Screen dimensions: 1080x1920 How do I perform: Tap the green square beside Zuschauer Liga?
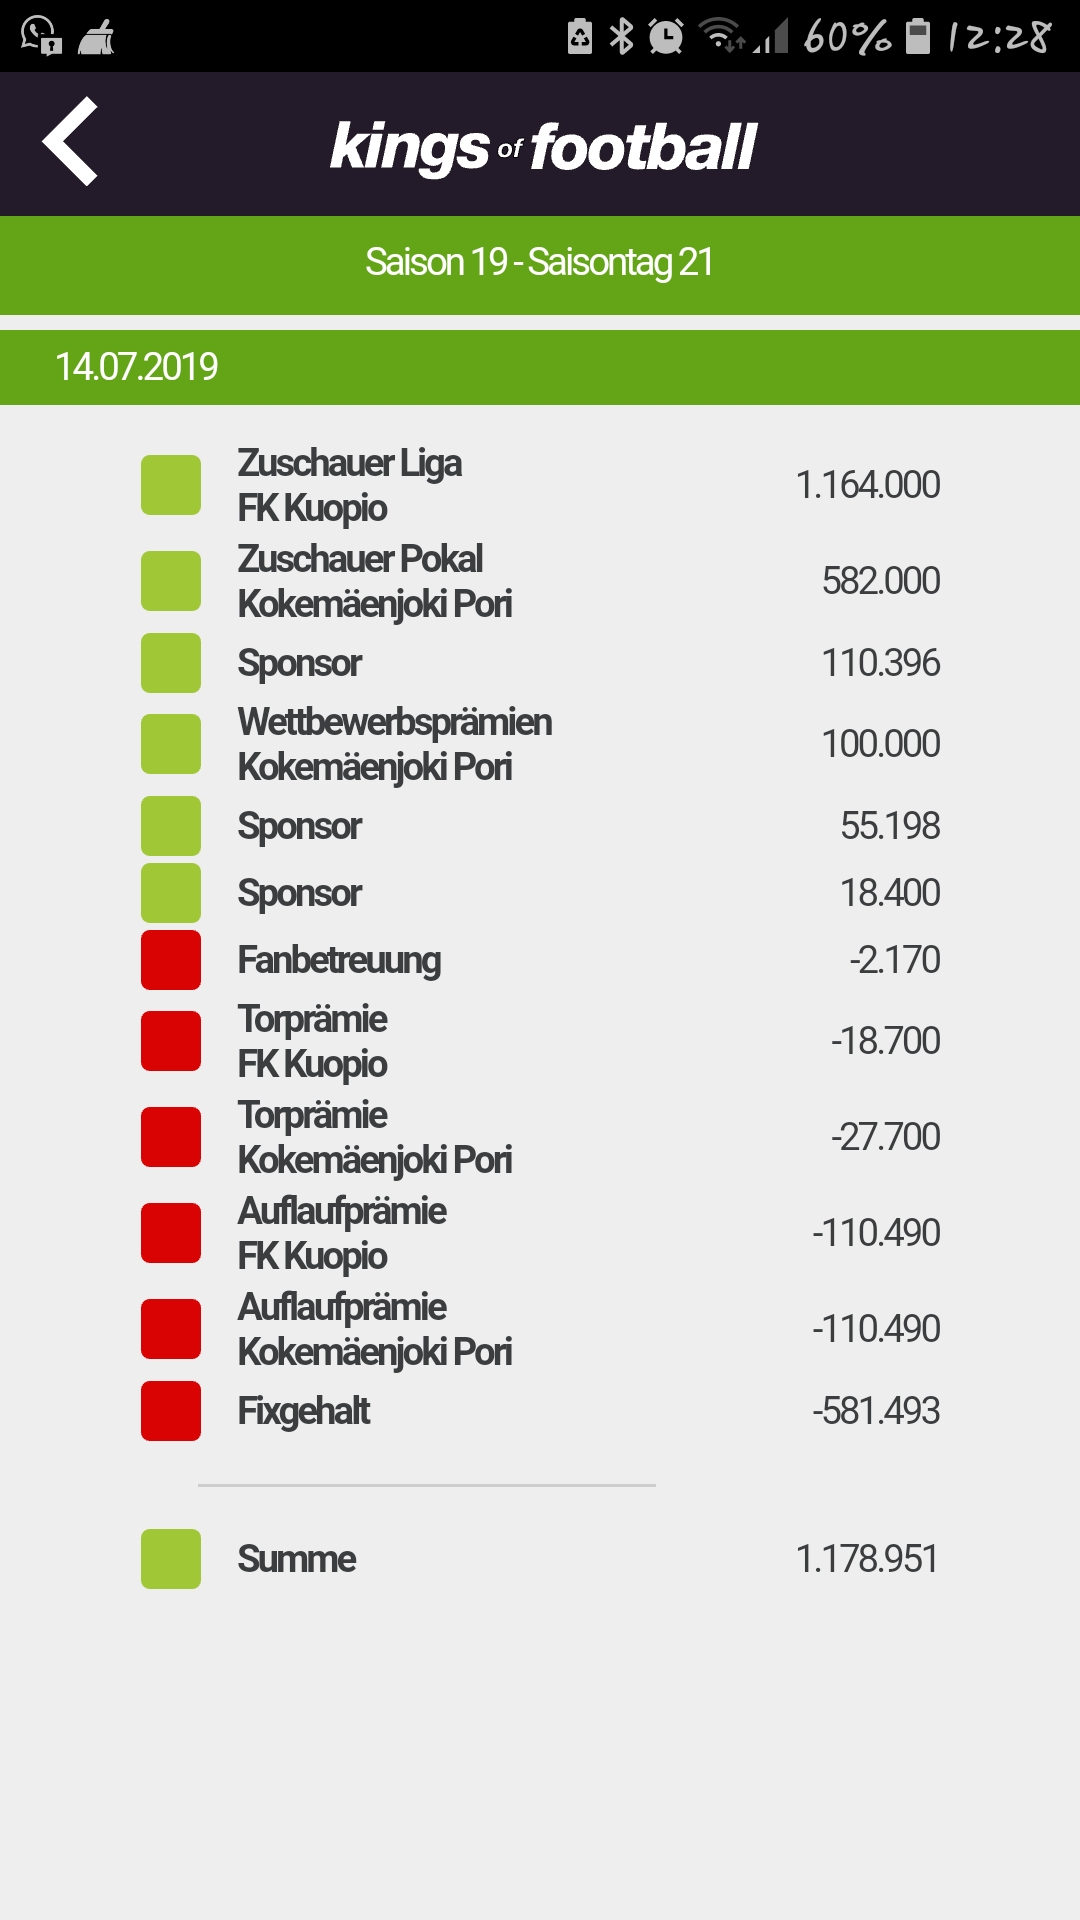pyautogui.click(x=171, y=485)
